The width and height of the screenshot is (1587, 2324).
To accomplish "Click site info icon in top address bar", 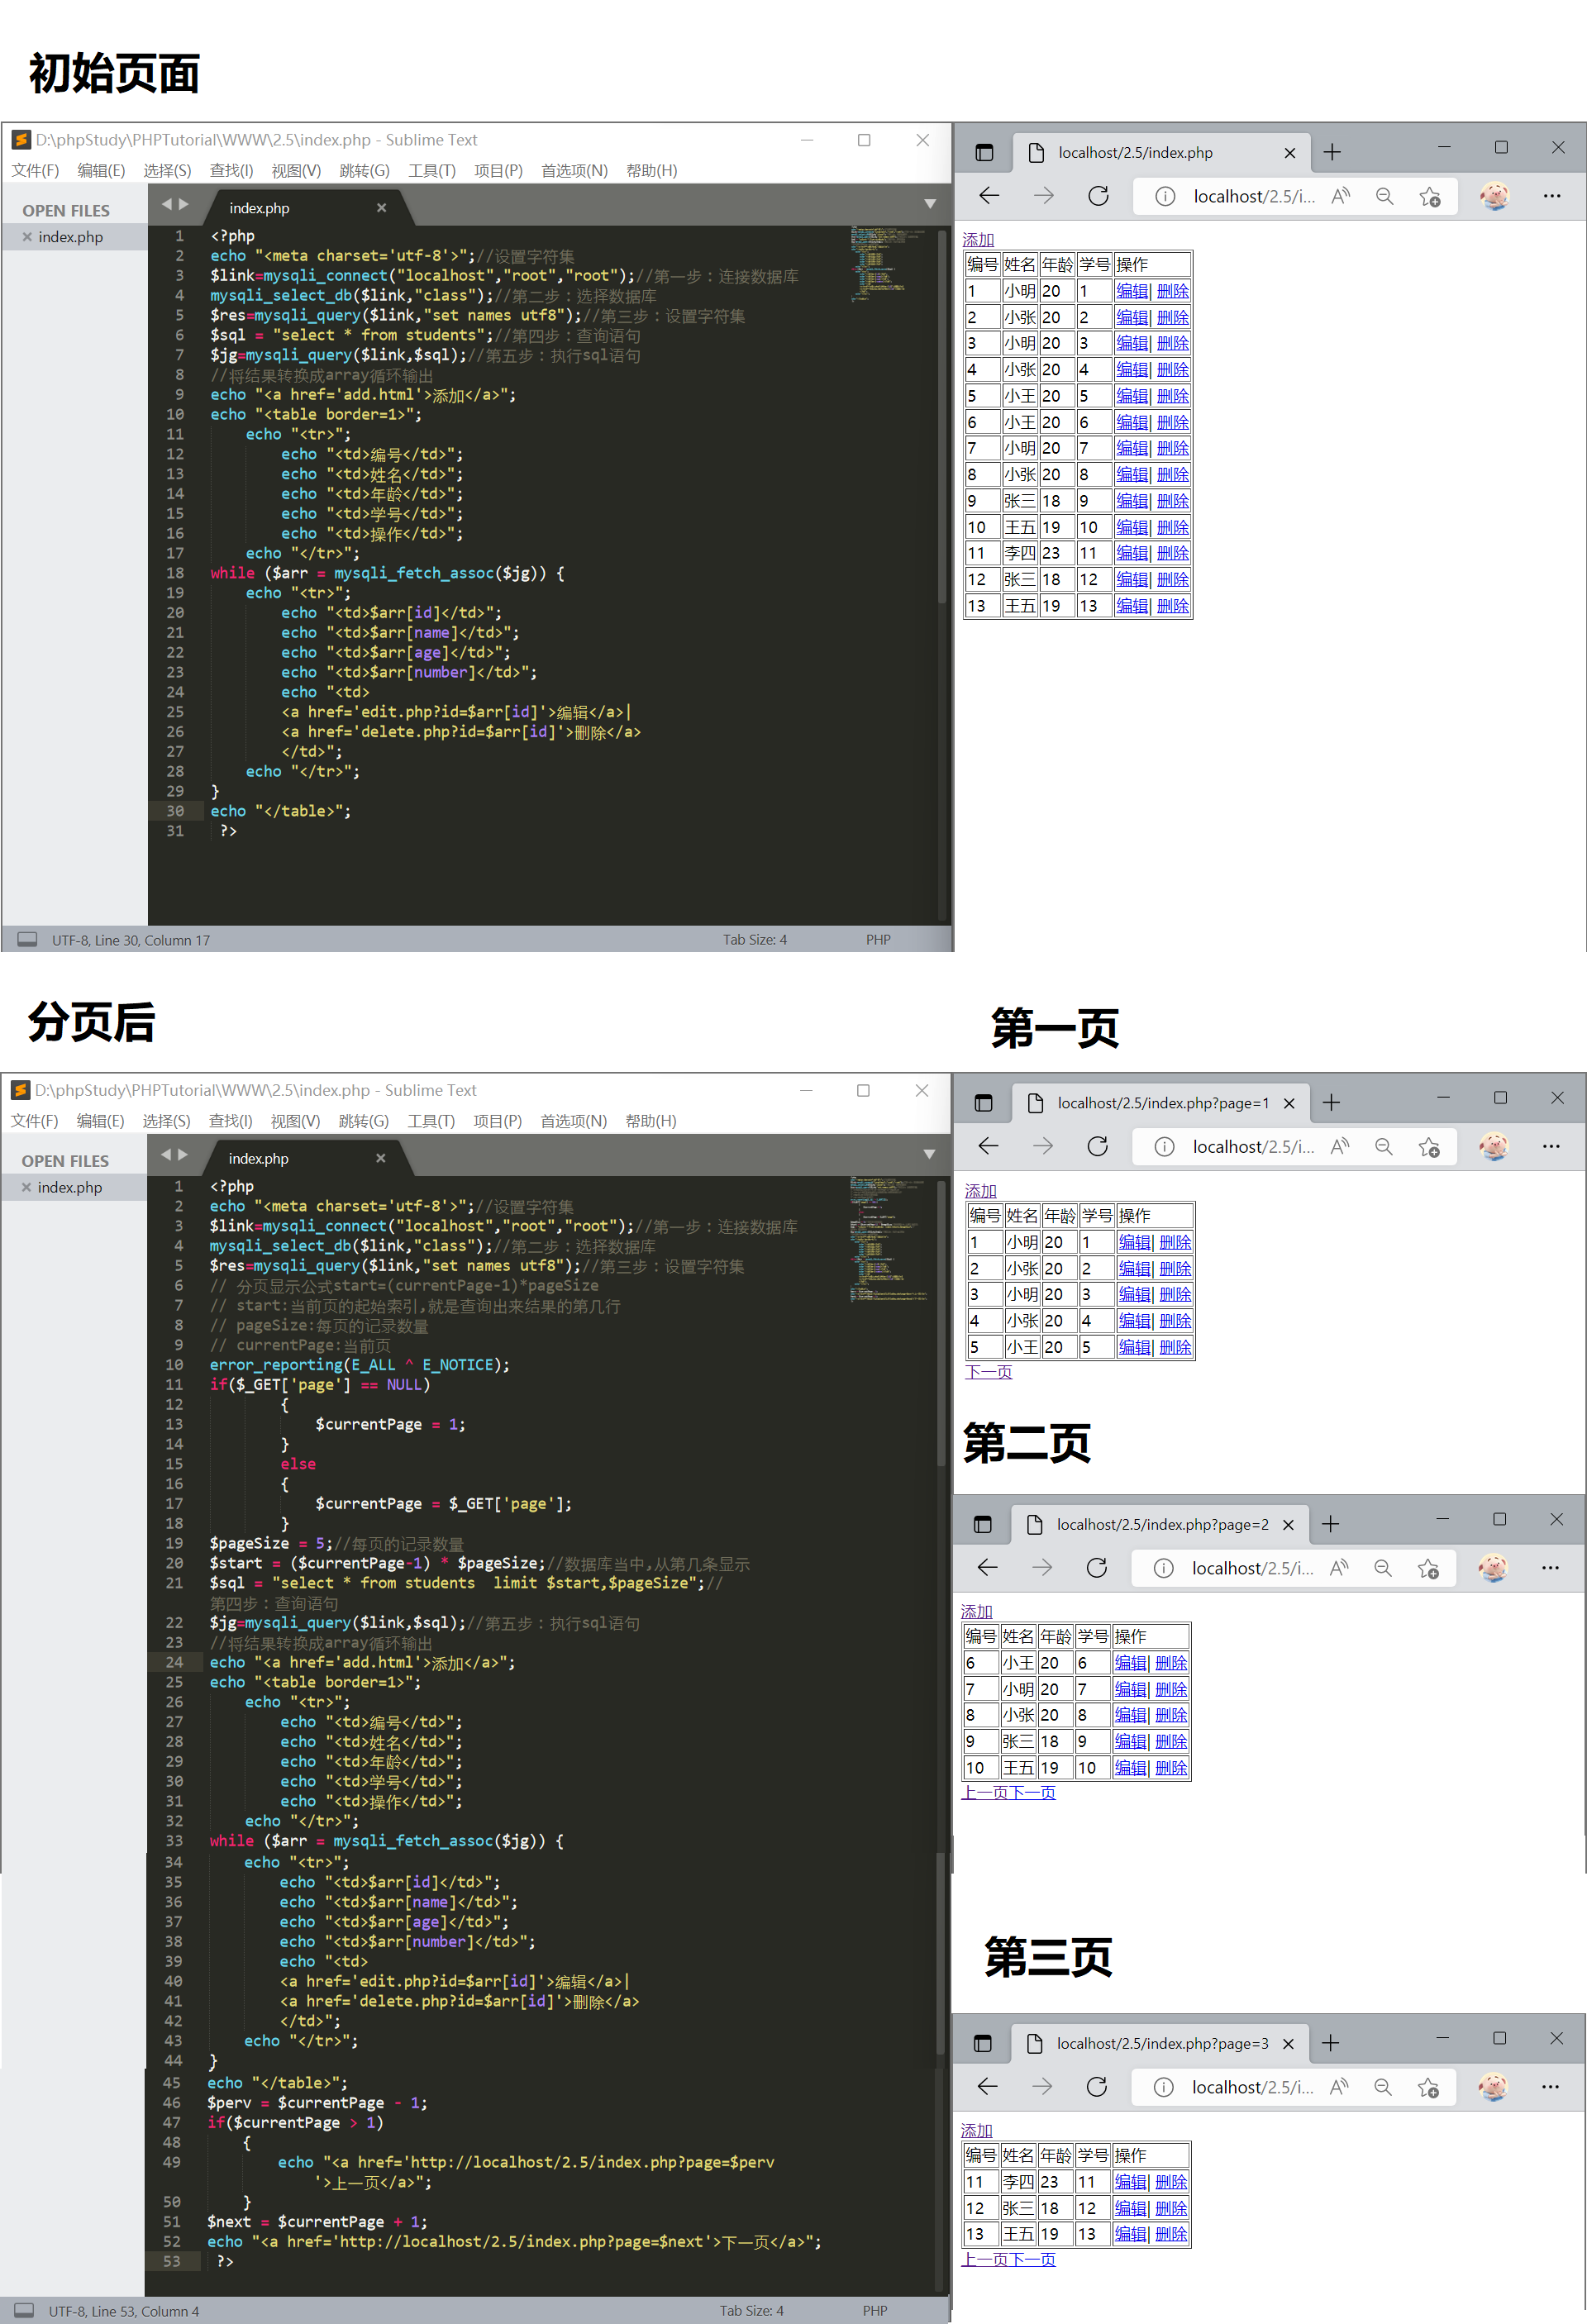I will pyautogui.click(x=1165, y=196).
